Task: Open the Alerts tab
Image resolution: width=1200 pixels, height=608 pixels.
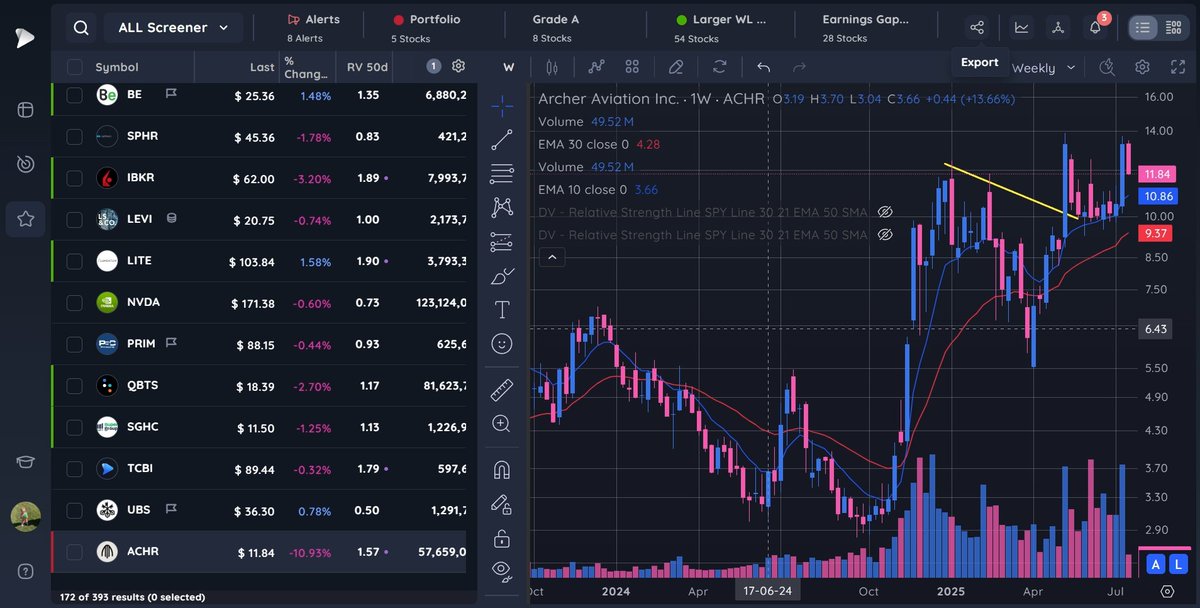Action: pyautogui.click(x=314, y=28)
